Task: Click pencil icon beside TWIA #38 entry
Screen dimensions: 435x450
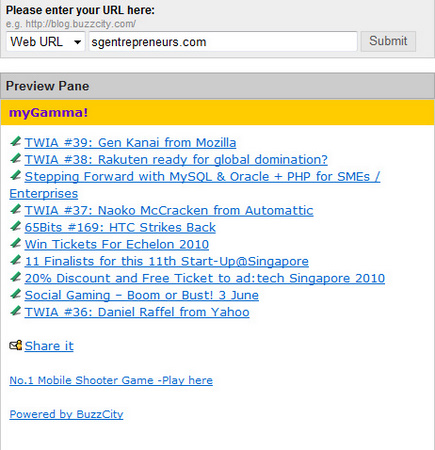Action: coord(15,158)
